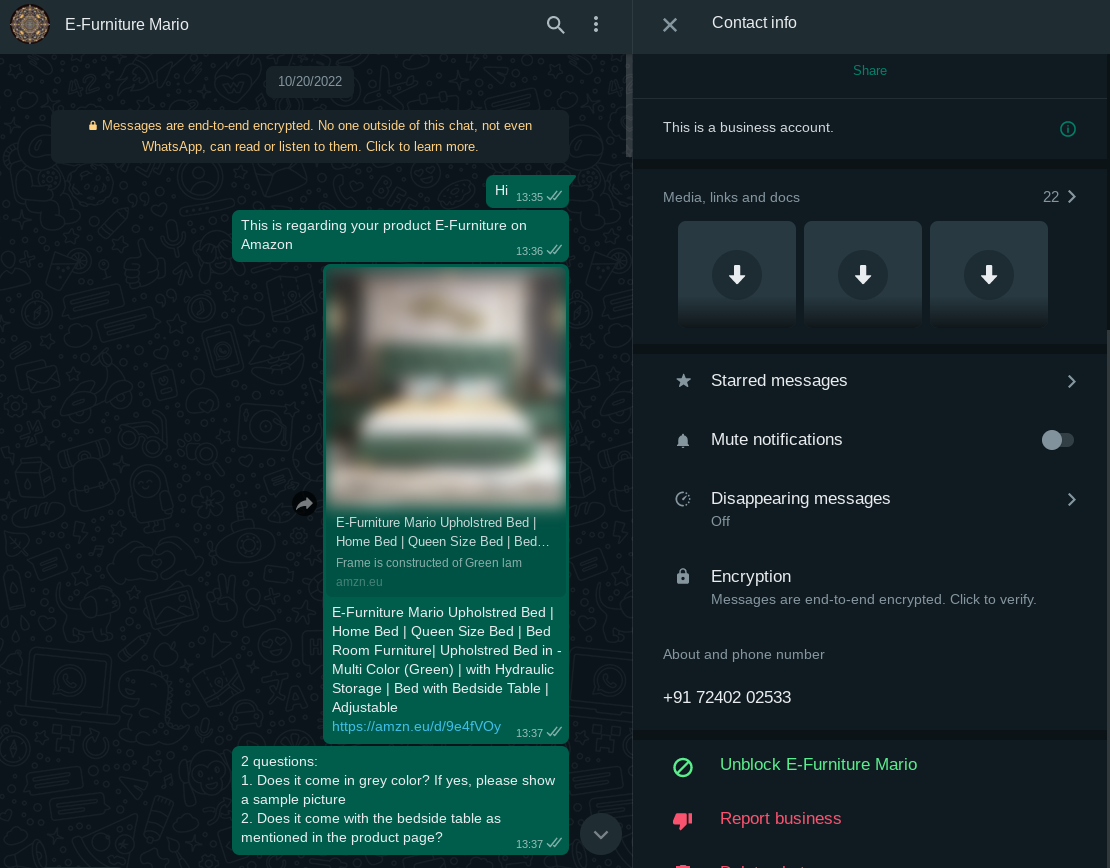Screen dimensions: 1110x868
Task: Click the unblock circle-slash icon
Action: 683,767
